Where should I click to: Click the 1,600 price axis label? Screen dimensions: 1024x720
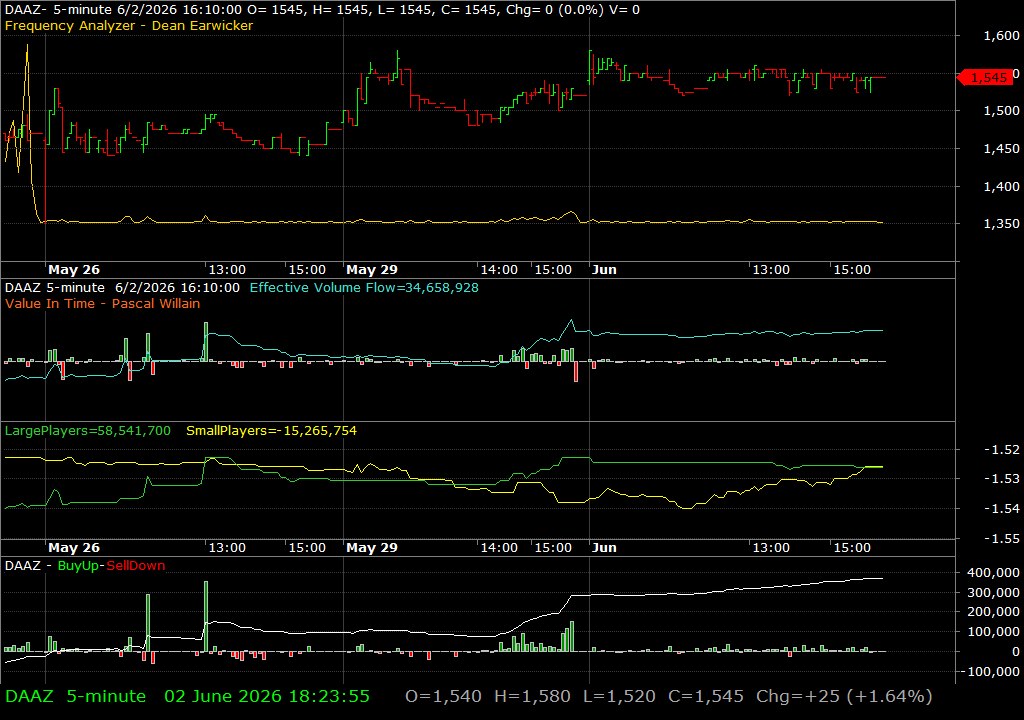pyautogui.click(x=1001, y=36)
